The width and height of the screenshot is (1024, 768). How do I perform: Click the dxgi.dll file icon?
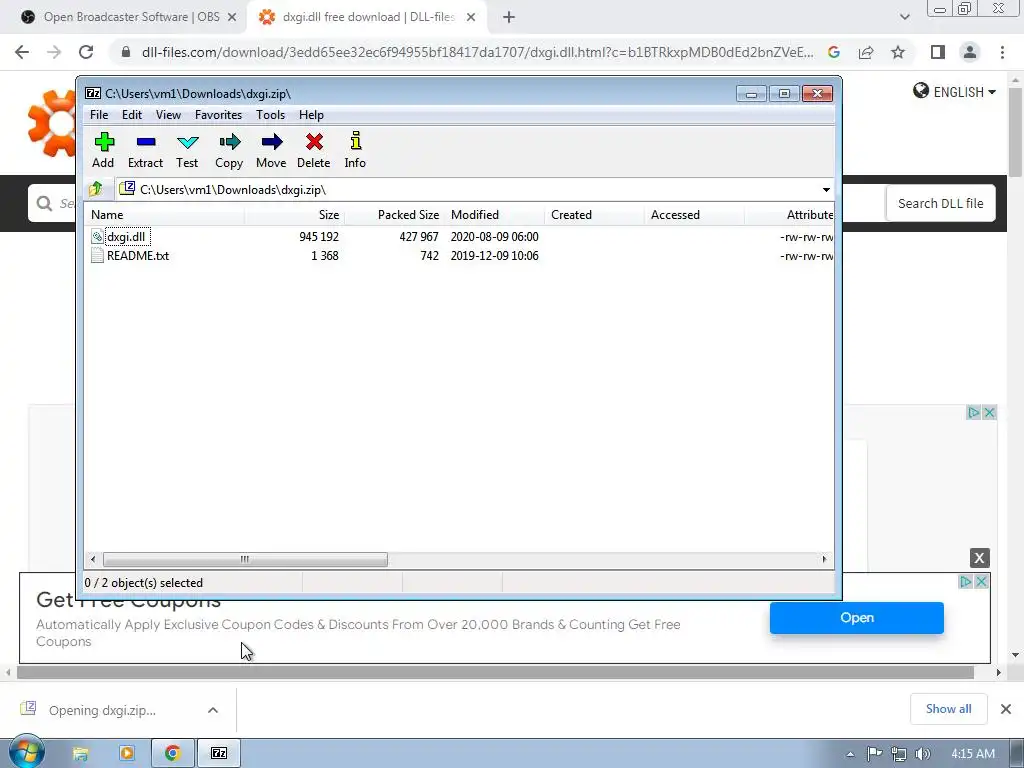pyautogui.click(x=97, y=236)
